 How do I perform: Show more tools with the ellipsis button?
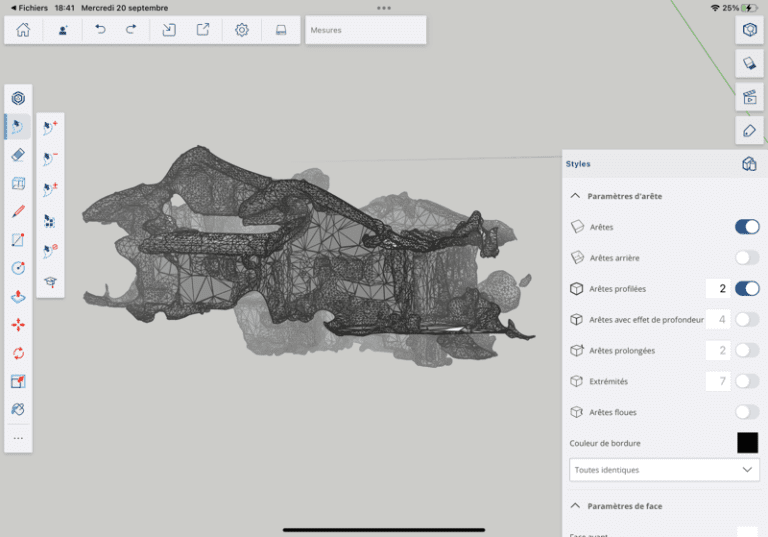click(x=18, y=438)
